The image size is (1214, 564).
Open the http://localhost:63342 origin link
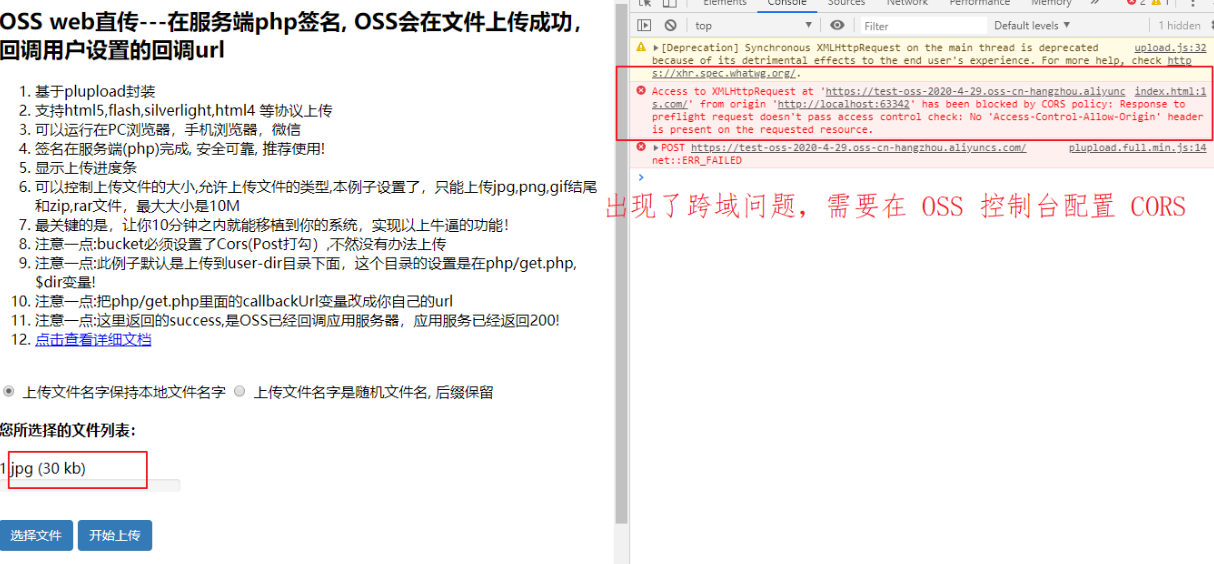[843, 104]
